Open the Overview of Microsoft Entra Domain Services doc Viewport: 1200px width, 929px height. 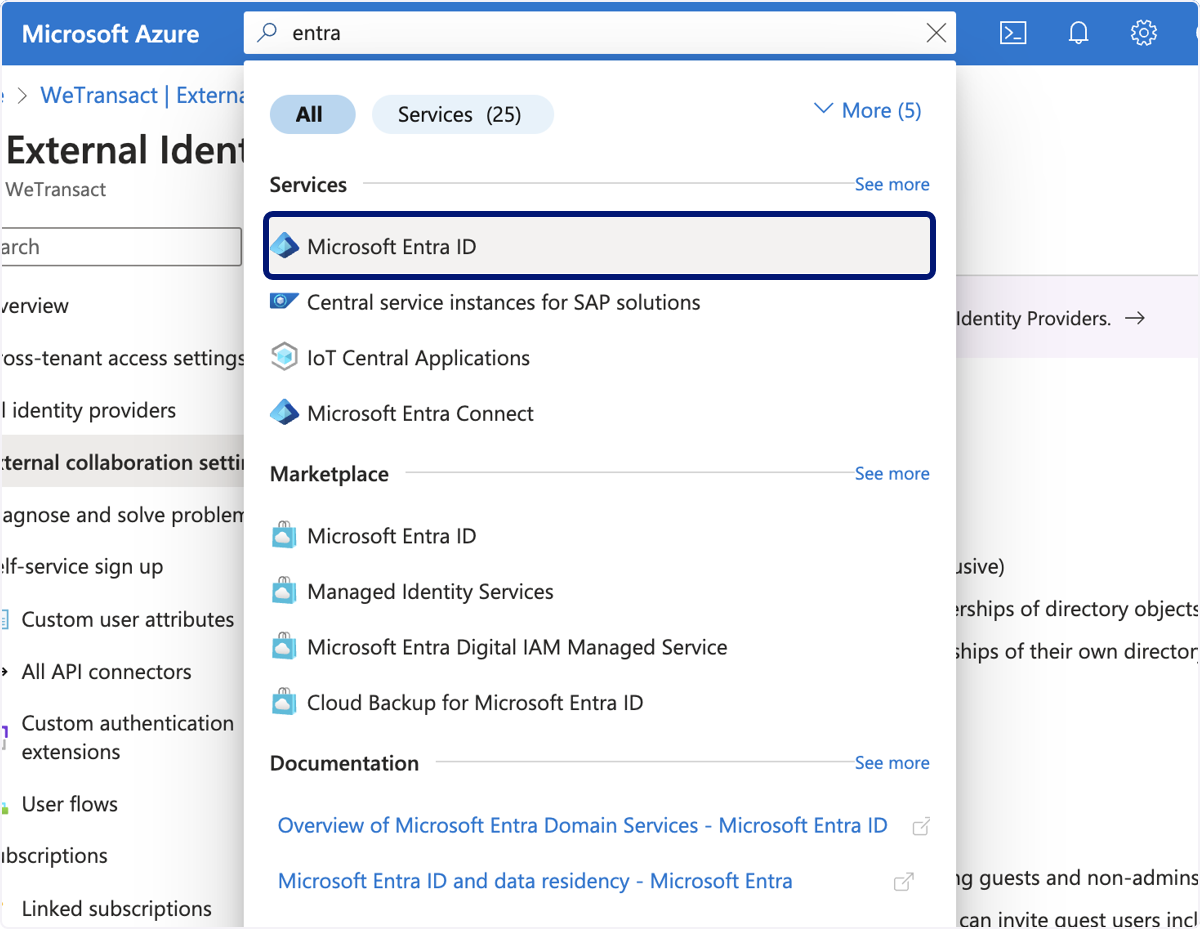582,825
